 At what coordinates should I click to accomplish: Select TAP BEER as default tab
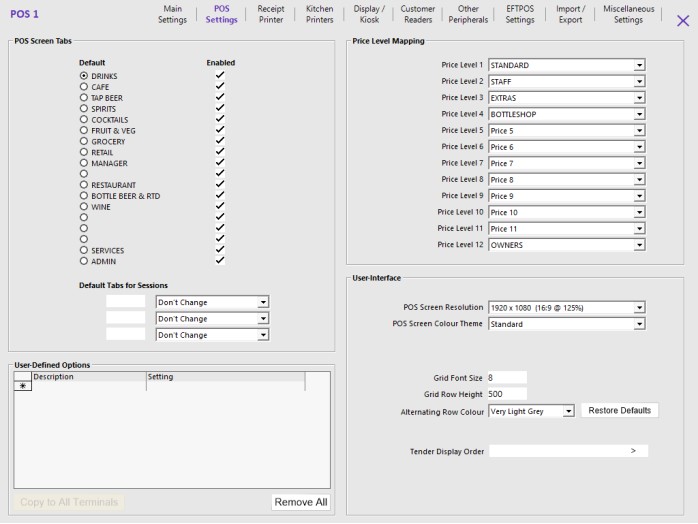(x=84, y=97)
